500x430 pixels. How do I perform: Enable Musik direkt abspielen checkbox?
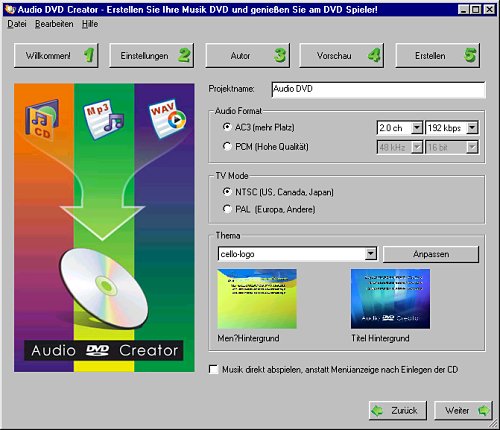[213, 369]
